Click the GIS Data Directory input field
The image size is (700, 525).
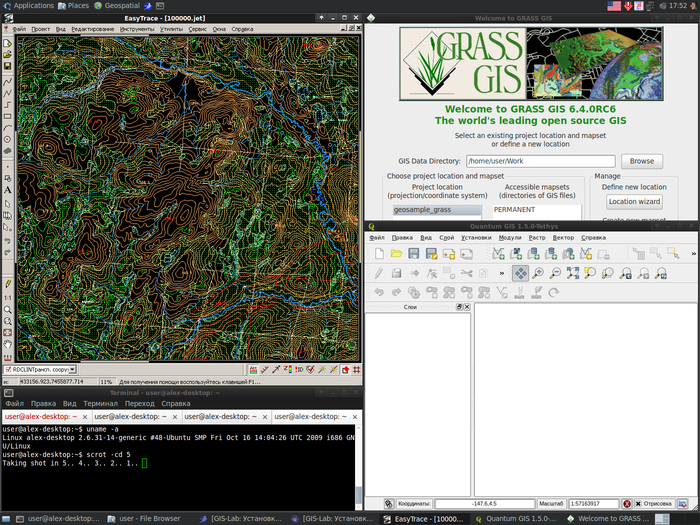click(540, 161)
